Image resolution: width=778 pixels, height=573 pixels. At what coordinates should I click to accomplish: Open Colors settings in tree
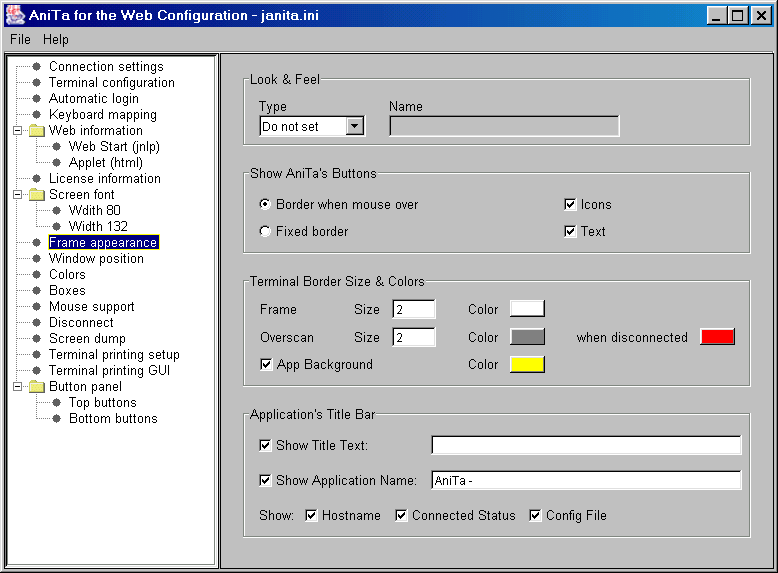pyautogui.click(x=67, y=274)
